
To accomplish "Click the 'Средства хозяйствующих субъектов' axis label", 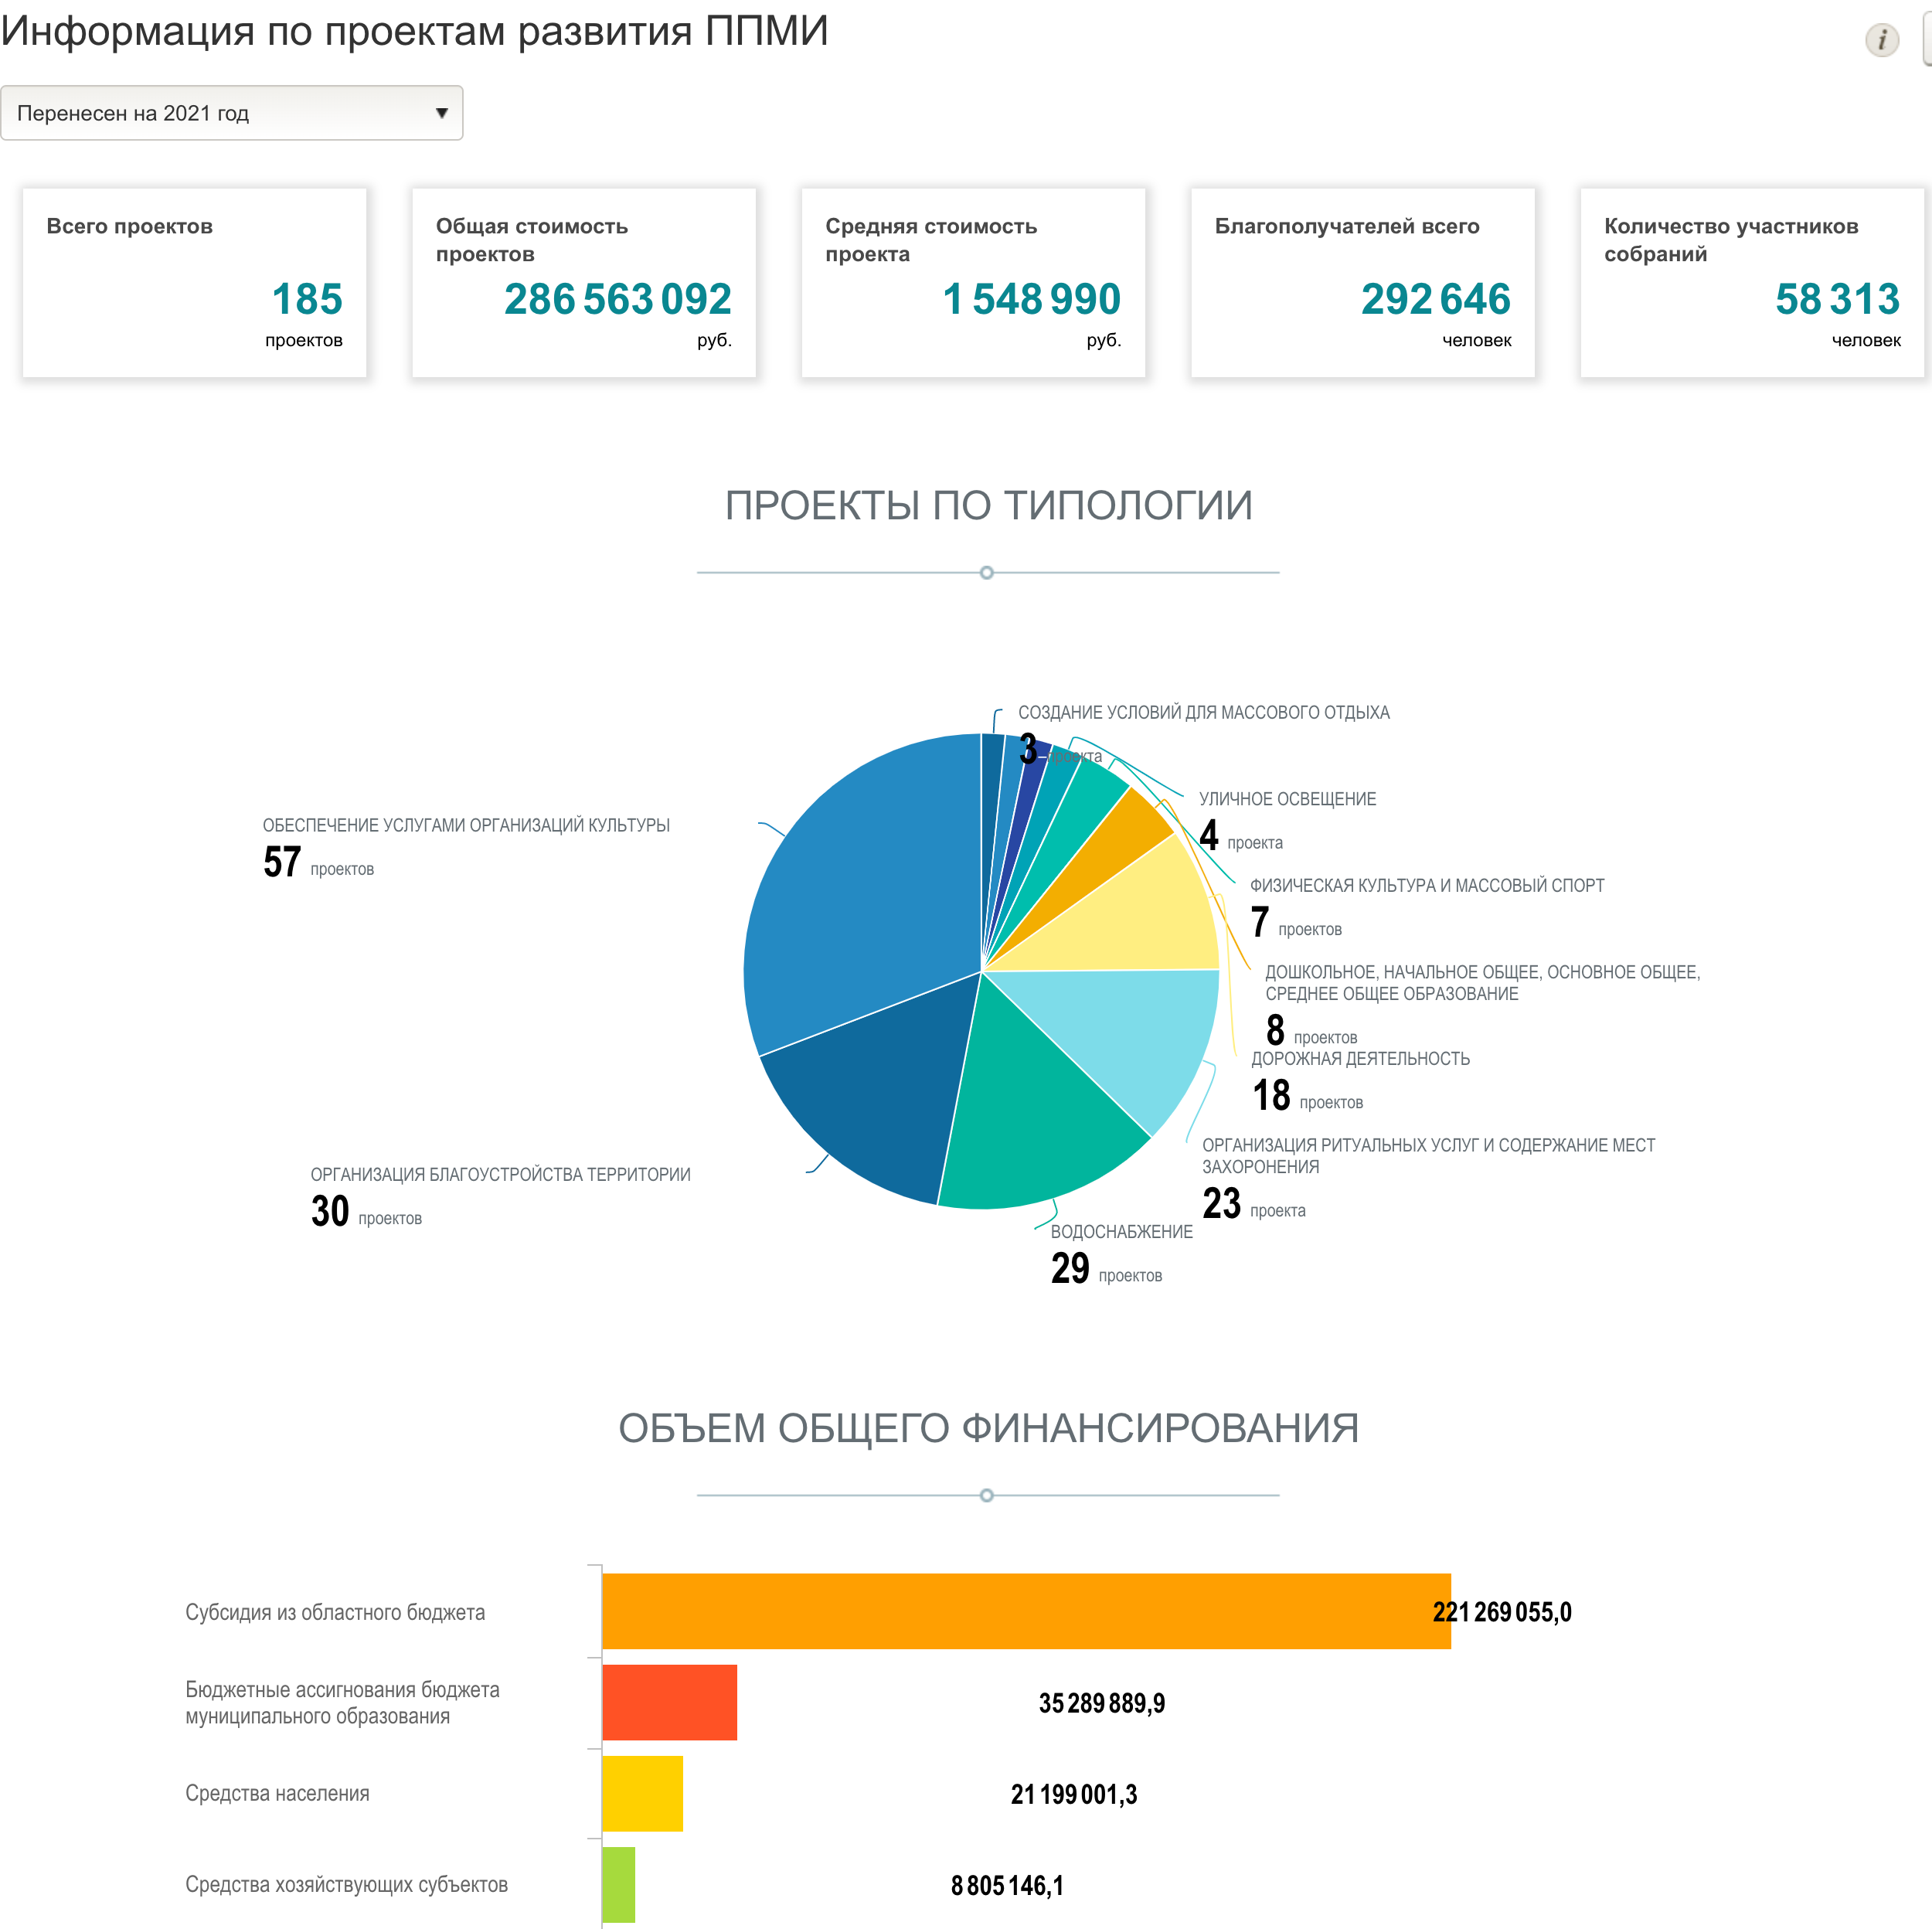I will click(x=346, y=1884).
